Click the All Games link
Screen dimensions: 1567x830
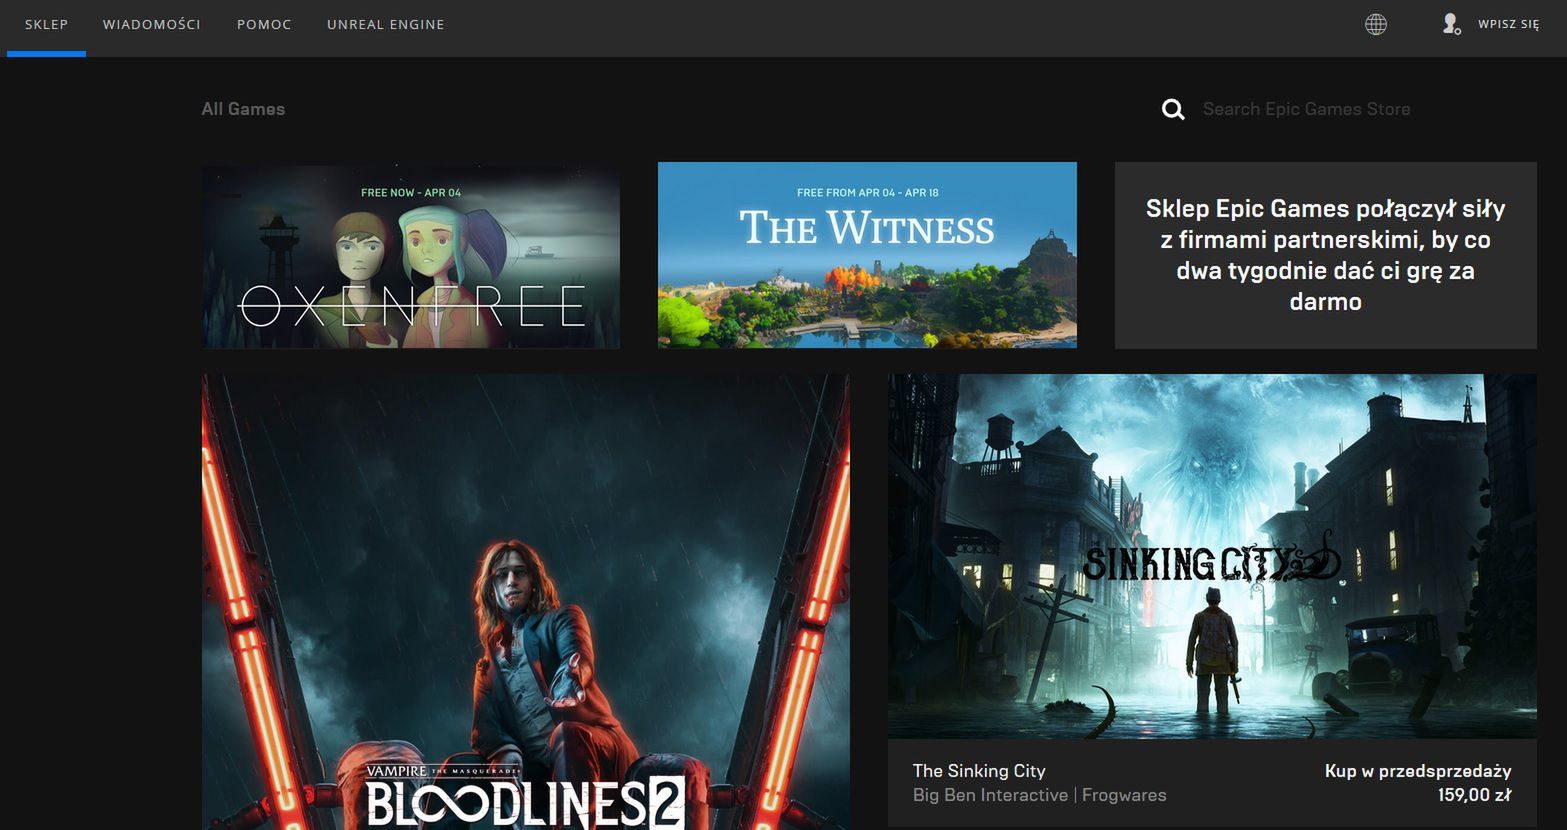243,109
